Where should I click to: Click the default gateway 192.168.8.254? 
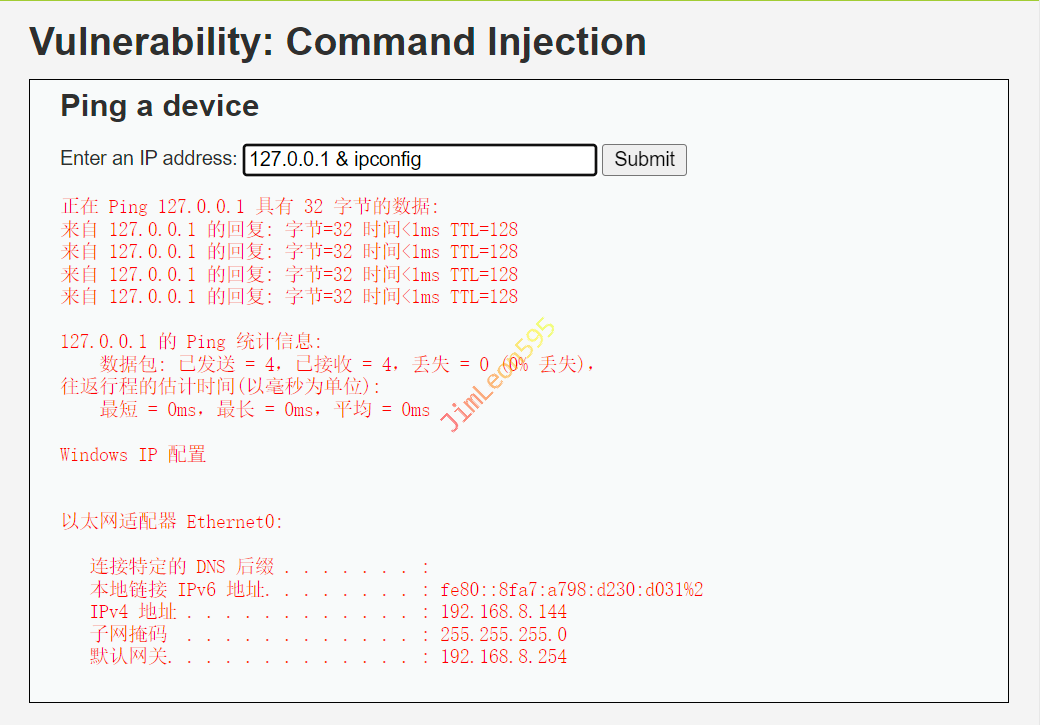503,657
